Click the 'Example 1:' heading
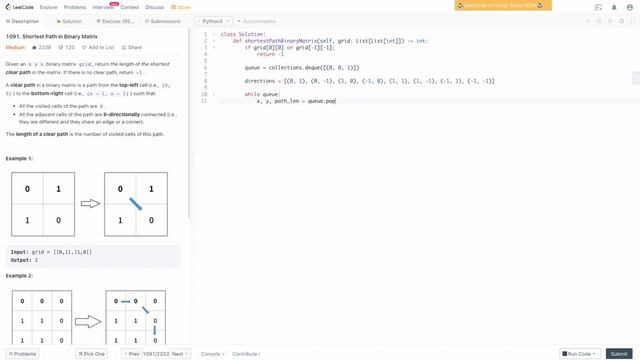 (19, 158)
